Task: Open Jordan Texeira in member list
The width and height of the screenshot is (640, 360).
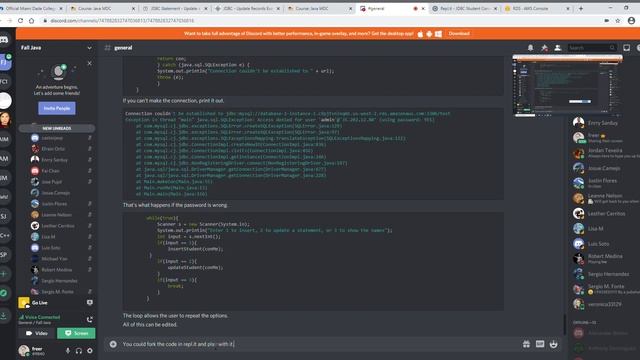Action: point(604,153)
